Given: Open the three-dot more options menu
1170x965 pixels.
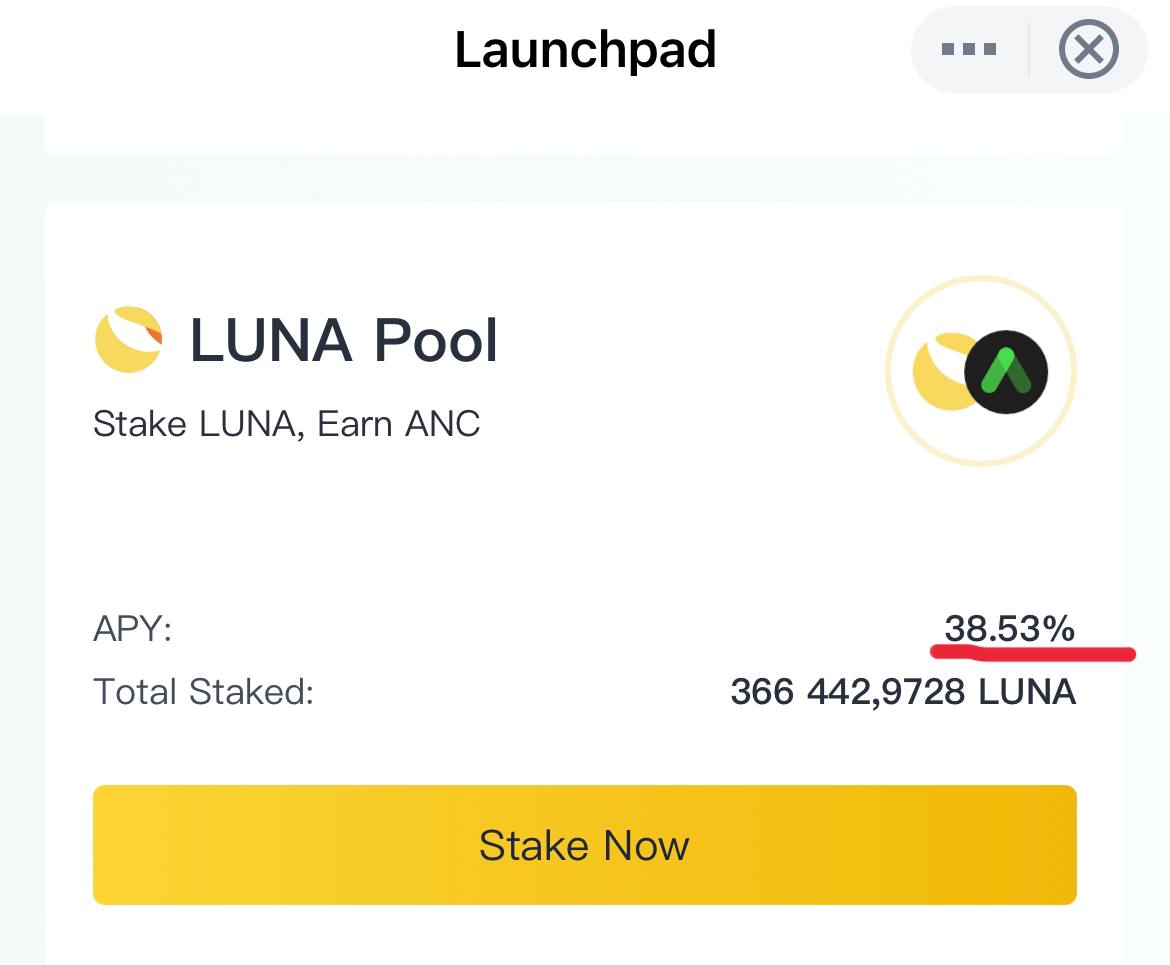Looking at the screenshot, I should click(969, 49).
